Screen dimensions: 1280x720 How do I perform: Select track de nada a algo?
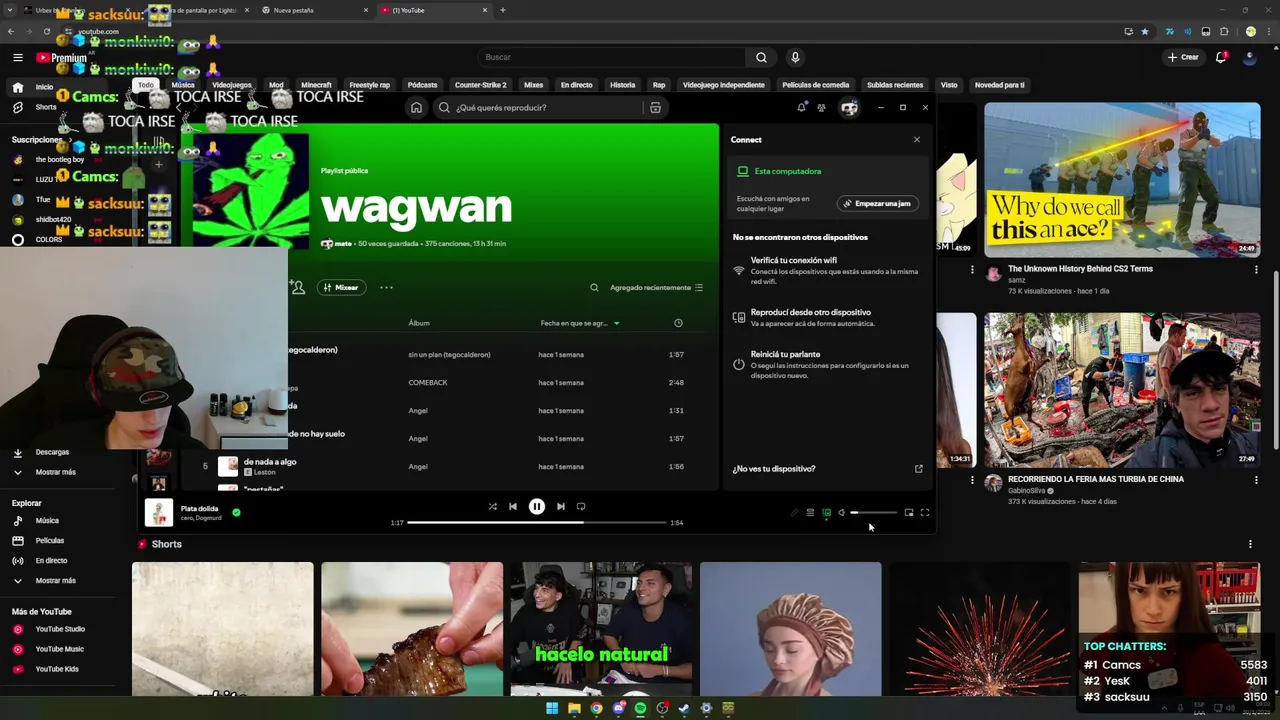(270, 462)
